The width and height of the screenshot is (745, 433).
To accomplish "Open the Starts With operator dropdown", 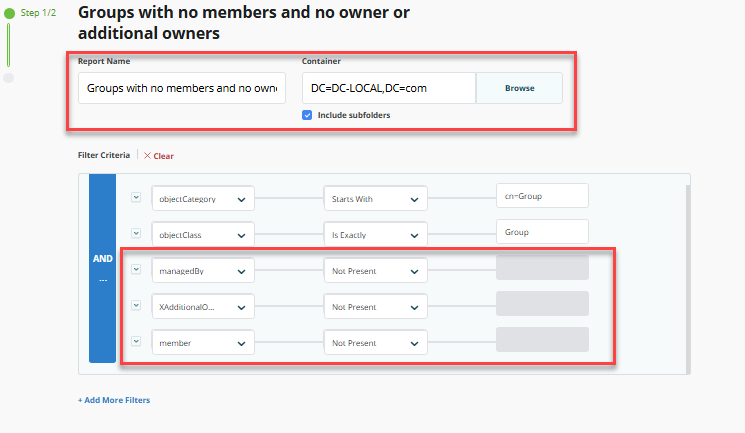I will 375,199.
